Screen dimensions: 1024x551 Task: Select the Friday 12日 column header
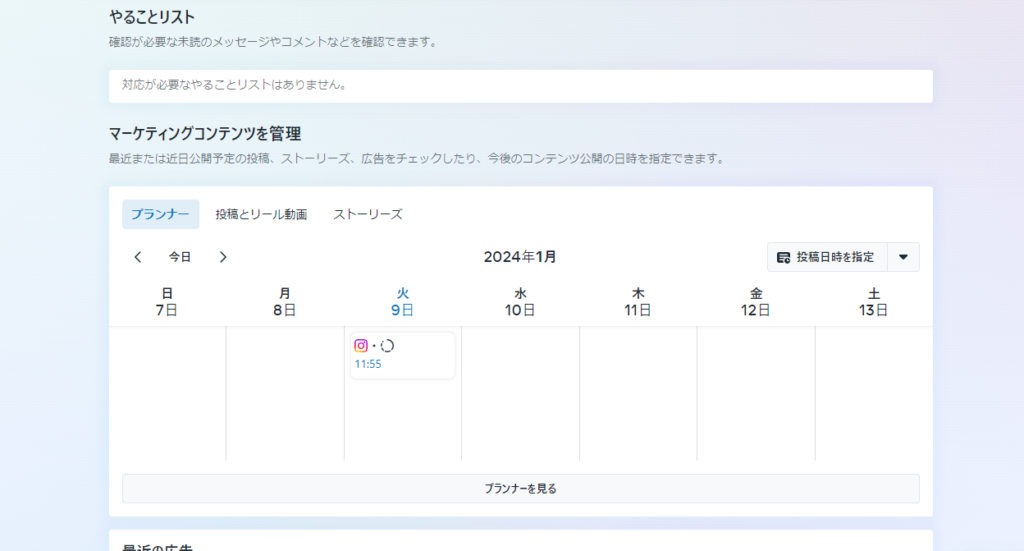pyautogui.click(x=756, y=302)
